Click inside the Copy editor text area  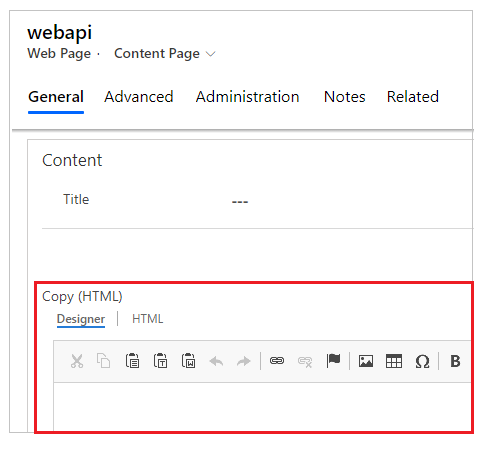[262, 407]
